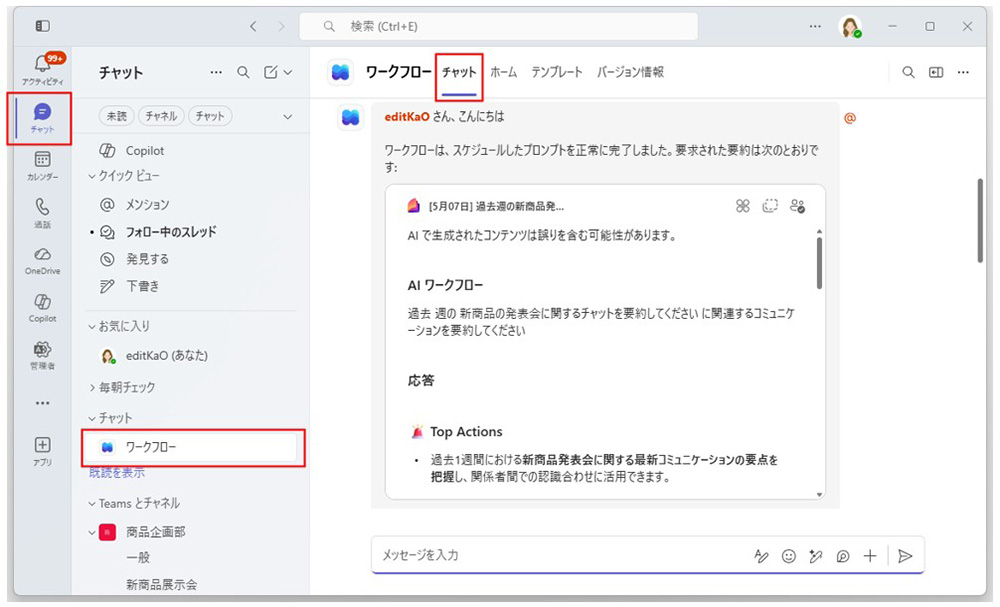This screenshot has width=1000, height=607.
Task: Open title bar settings and more ellipsis
Action: pos(815,26)
